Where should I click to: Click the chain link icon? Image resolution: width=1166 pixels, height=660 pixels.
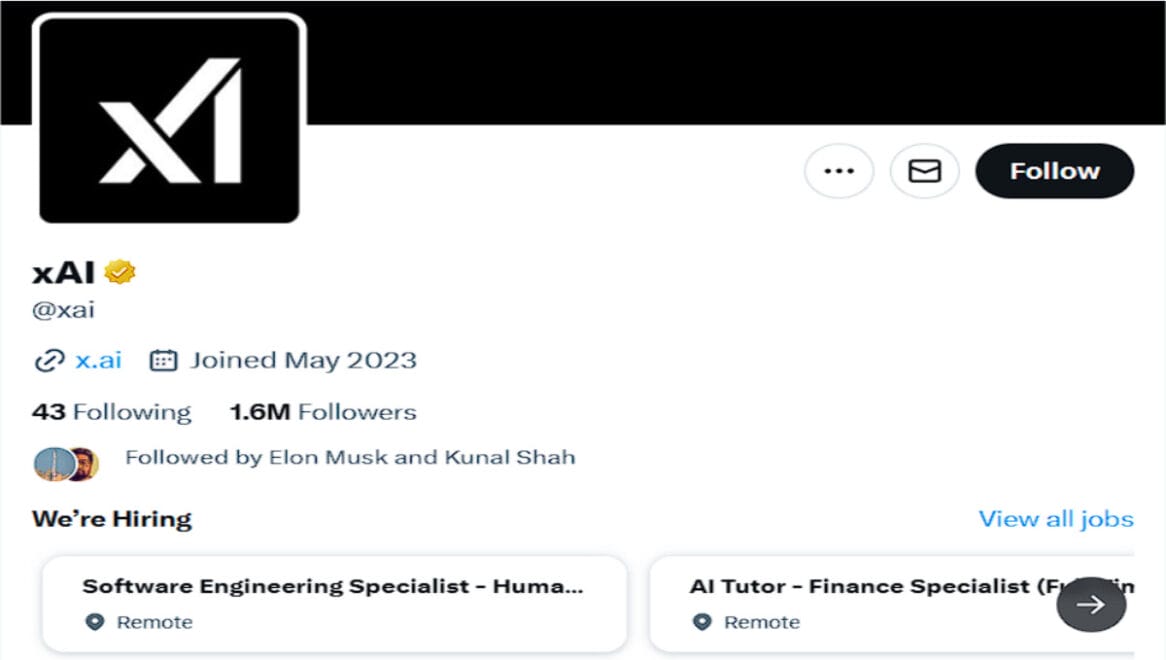click(x=50, y=361)
